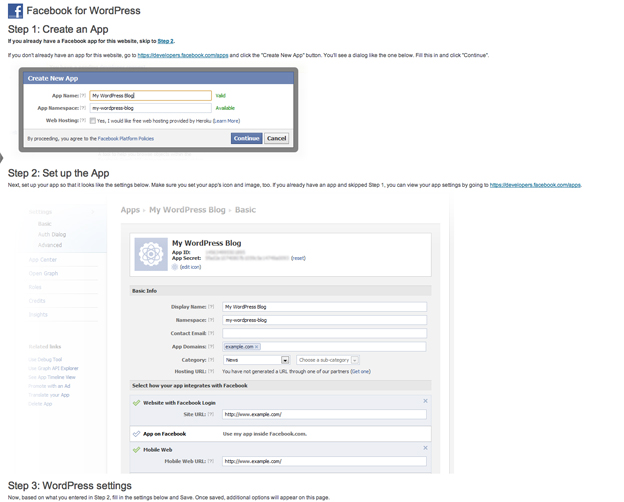
Task: Open the Choose a sub-category dropdown
Action: [x=355, y=360]
